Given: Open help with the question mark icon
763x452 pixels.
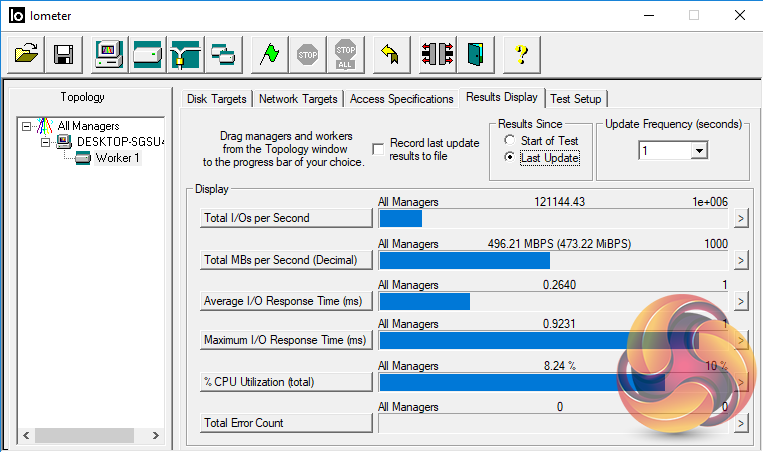Looking at the screenshot, I should (521, 54).
